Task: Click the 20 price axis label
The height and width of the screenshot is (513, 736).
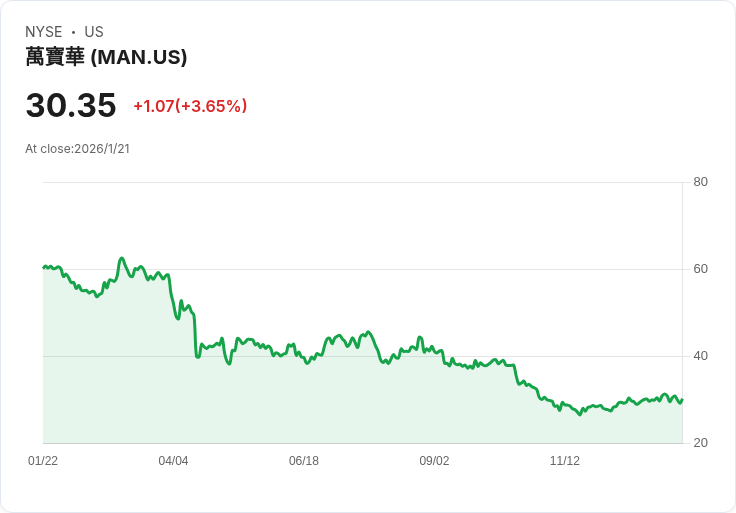Action: (700, 443)
